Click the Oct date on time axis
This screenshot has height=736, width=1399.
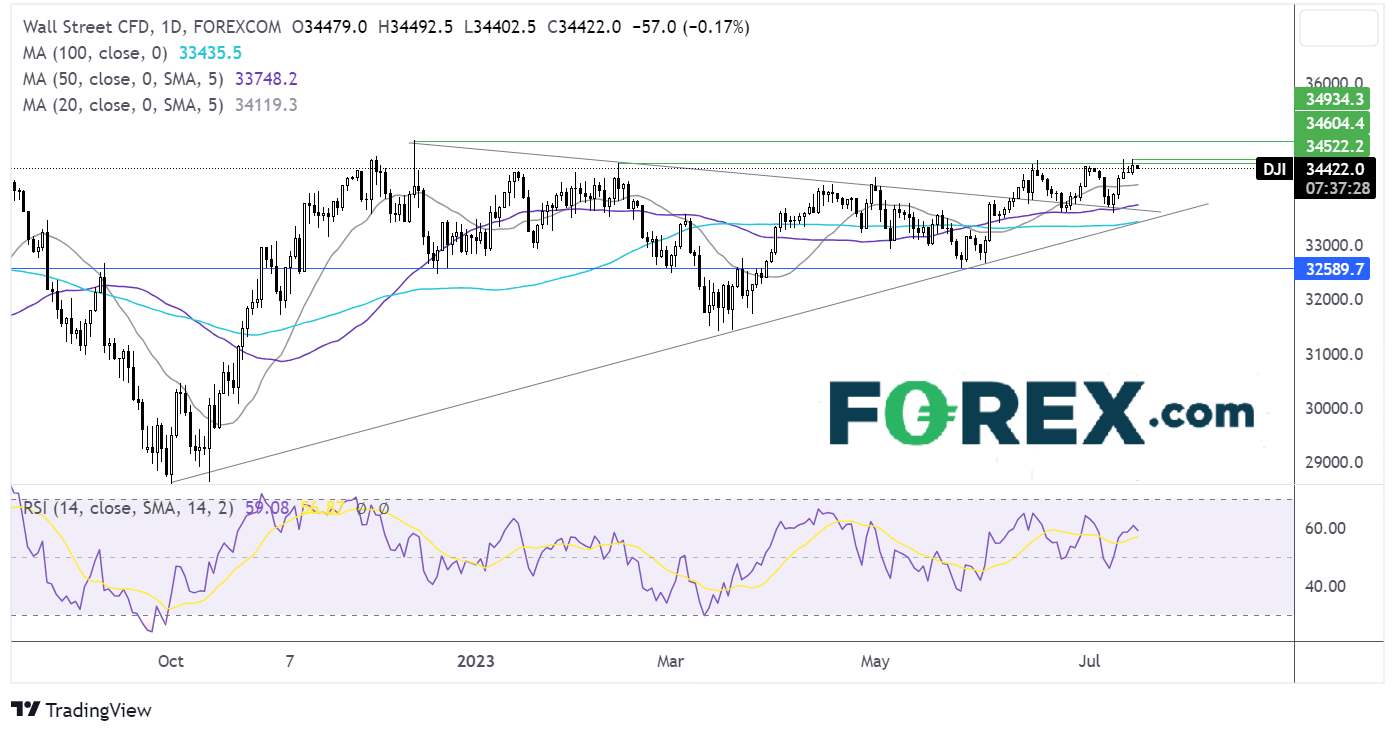(171, 661)
